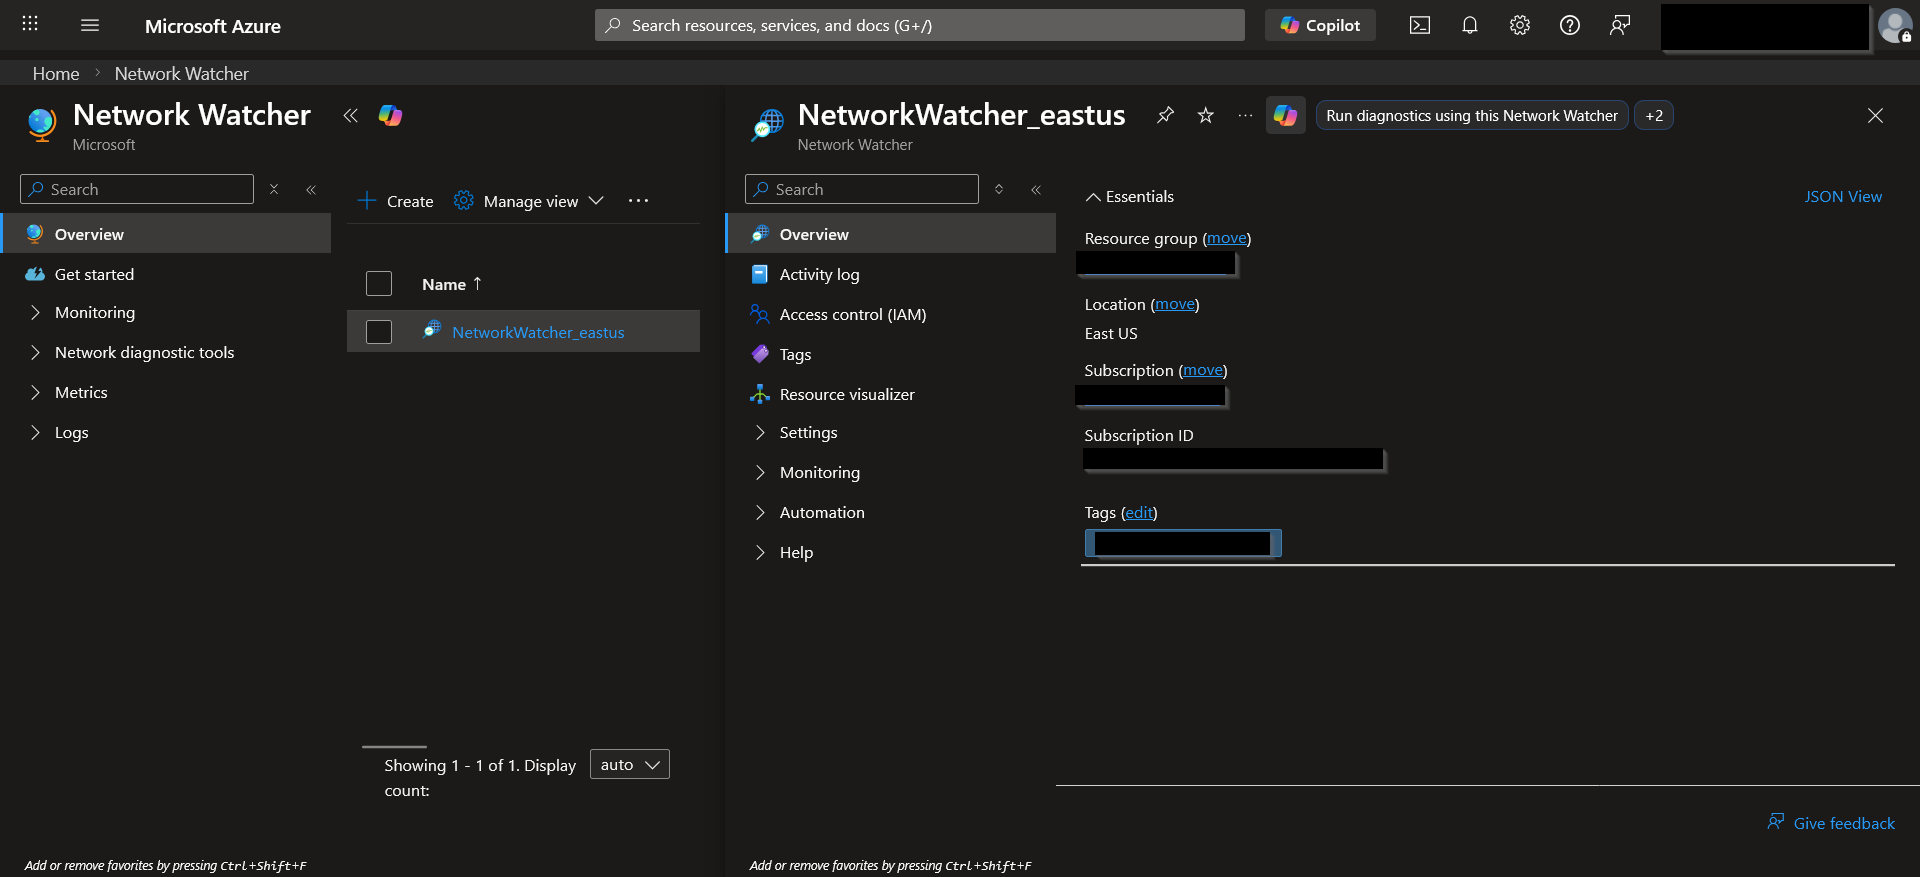The image size is (1920, 877).
Task: Click the expand/collapse all arrows near resource search
Action: (x=998, y=189)
